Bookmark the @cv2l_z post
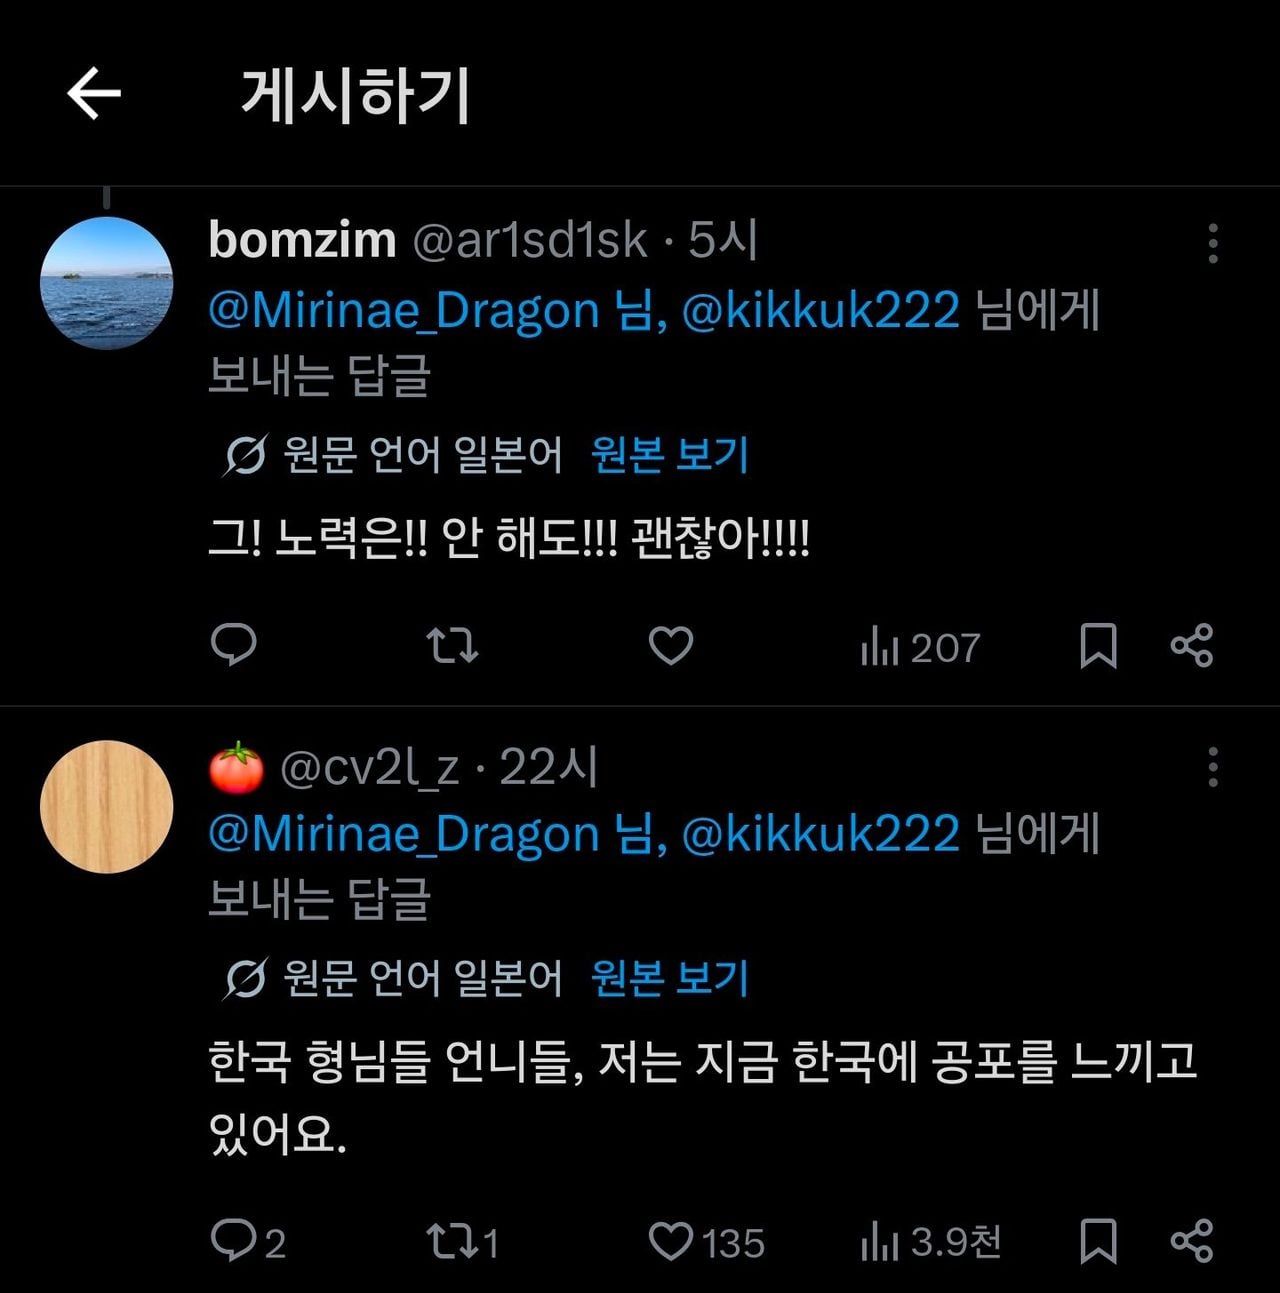 point(1098,1242)
